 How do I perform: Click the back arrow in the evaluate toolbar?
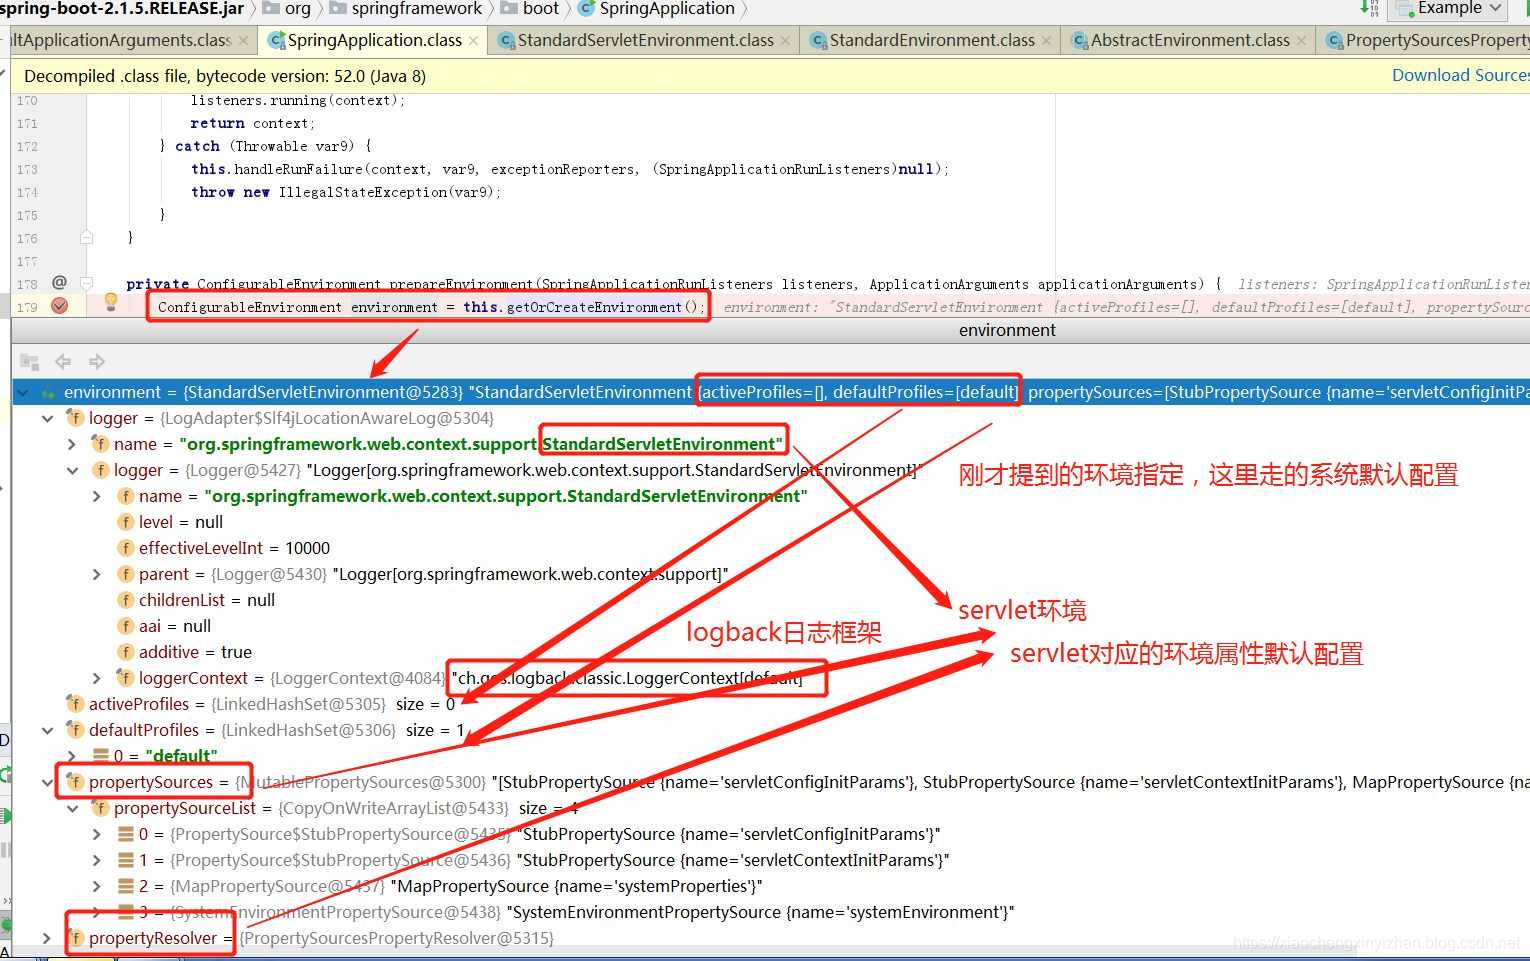tap(63, 361)
